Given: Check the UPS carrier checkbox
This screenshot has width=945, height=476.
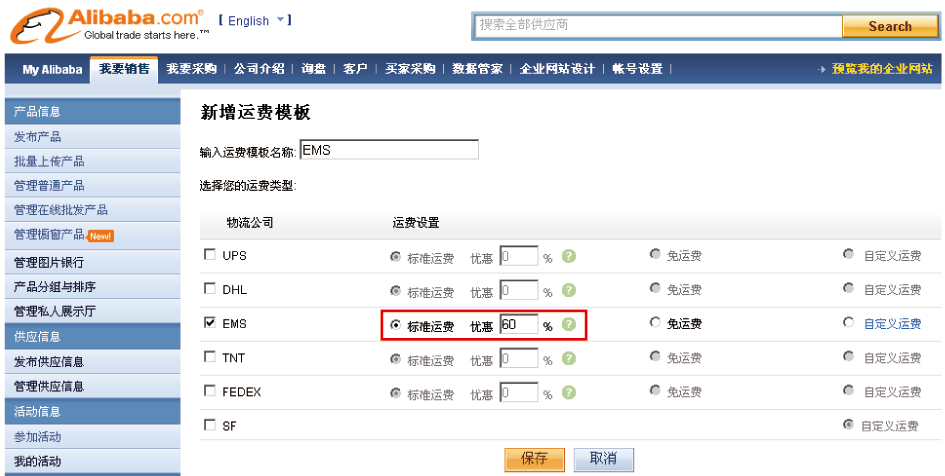Looking at the screenshot, I should click(x=210, y=255).
